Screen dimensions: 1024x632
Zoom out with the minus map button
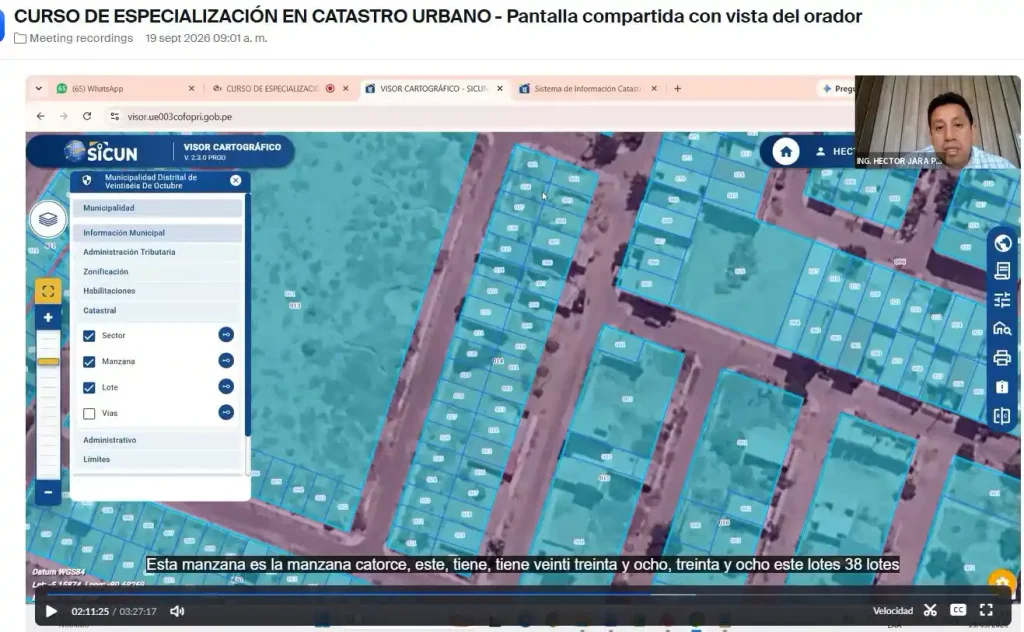(x=48, y=492)
